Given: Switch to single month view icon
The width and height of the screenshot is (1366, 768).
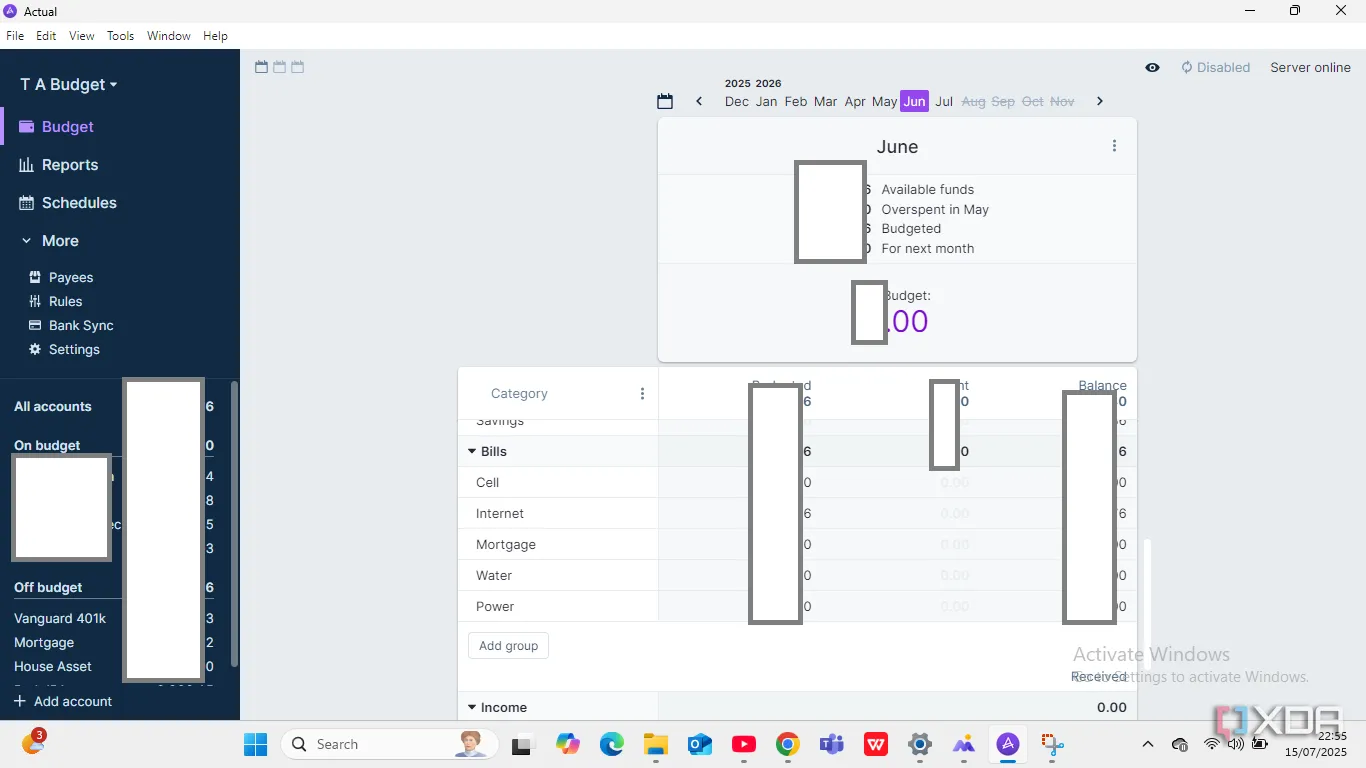Looking at the screenshot, I should pyautogui.click(x=262, y=67).
